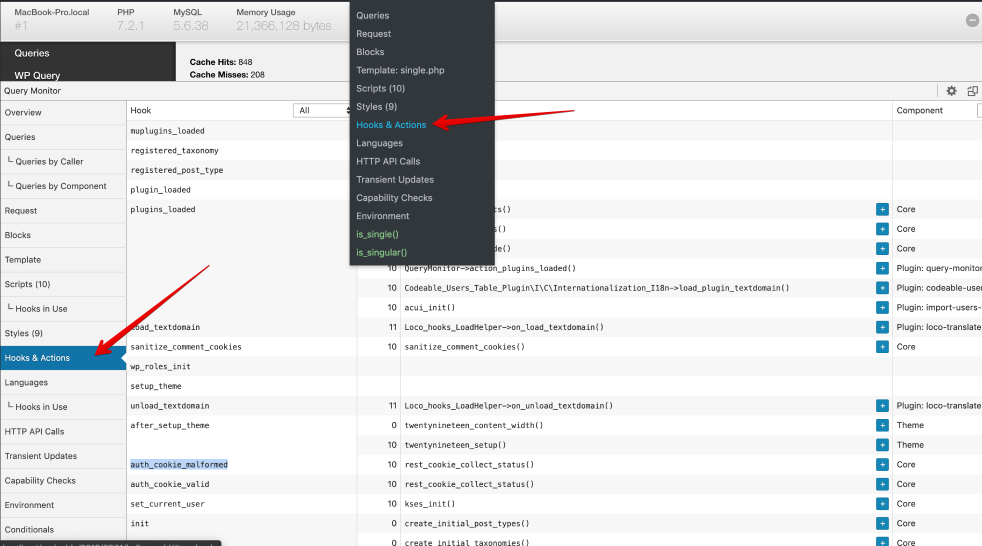Click is_singular() conditional in menu

click(x=381, y=252)
